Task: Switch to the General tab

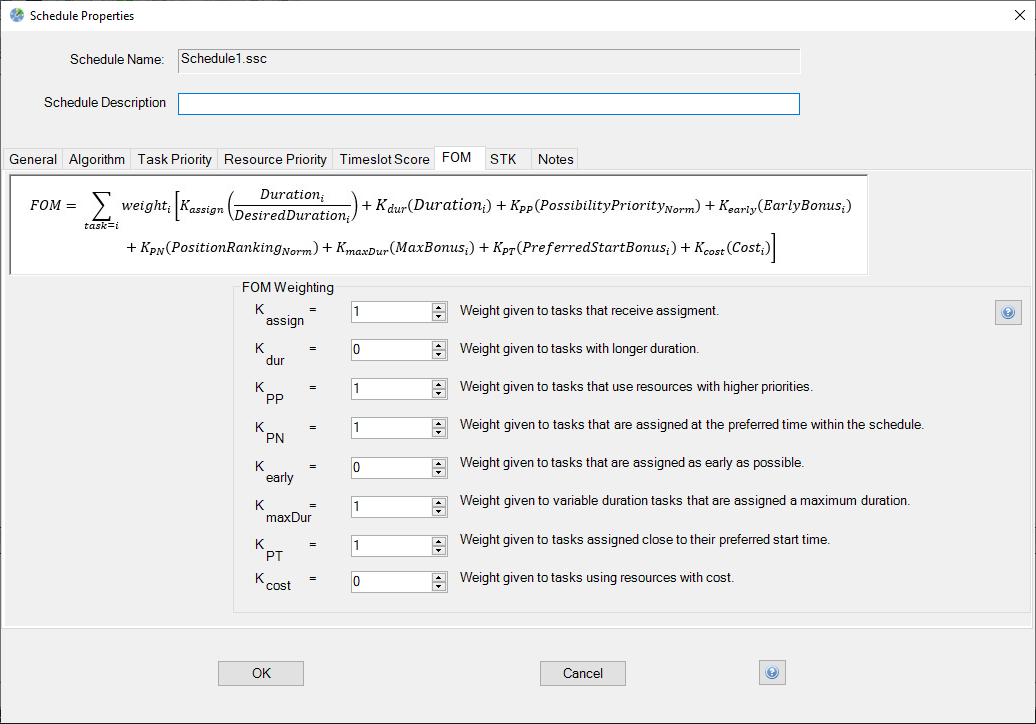Action: coord(33,159)
